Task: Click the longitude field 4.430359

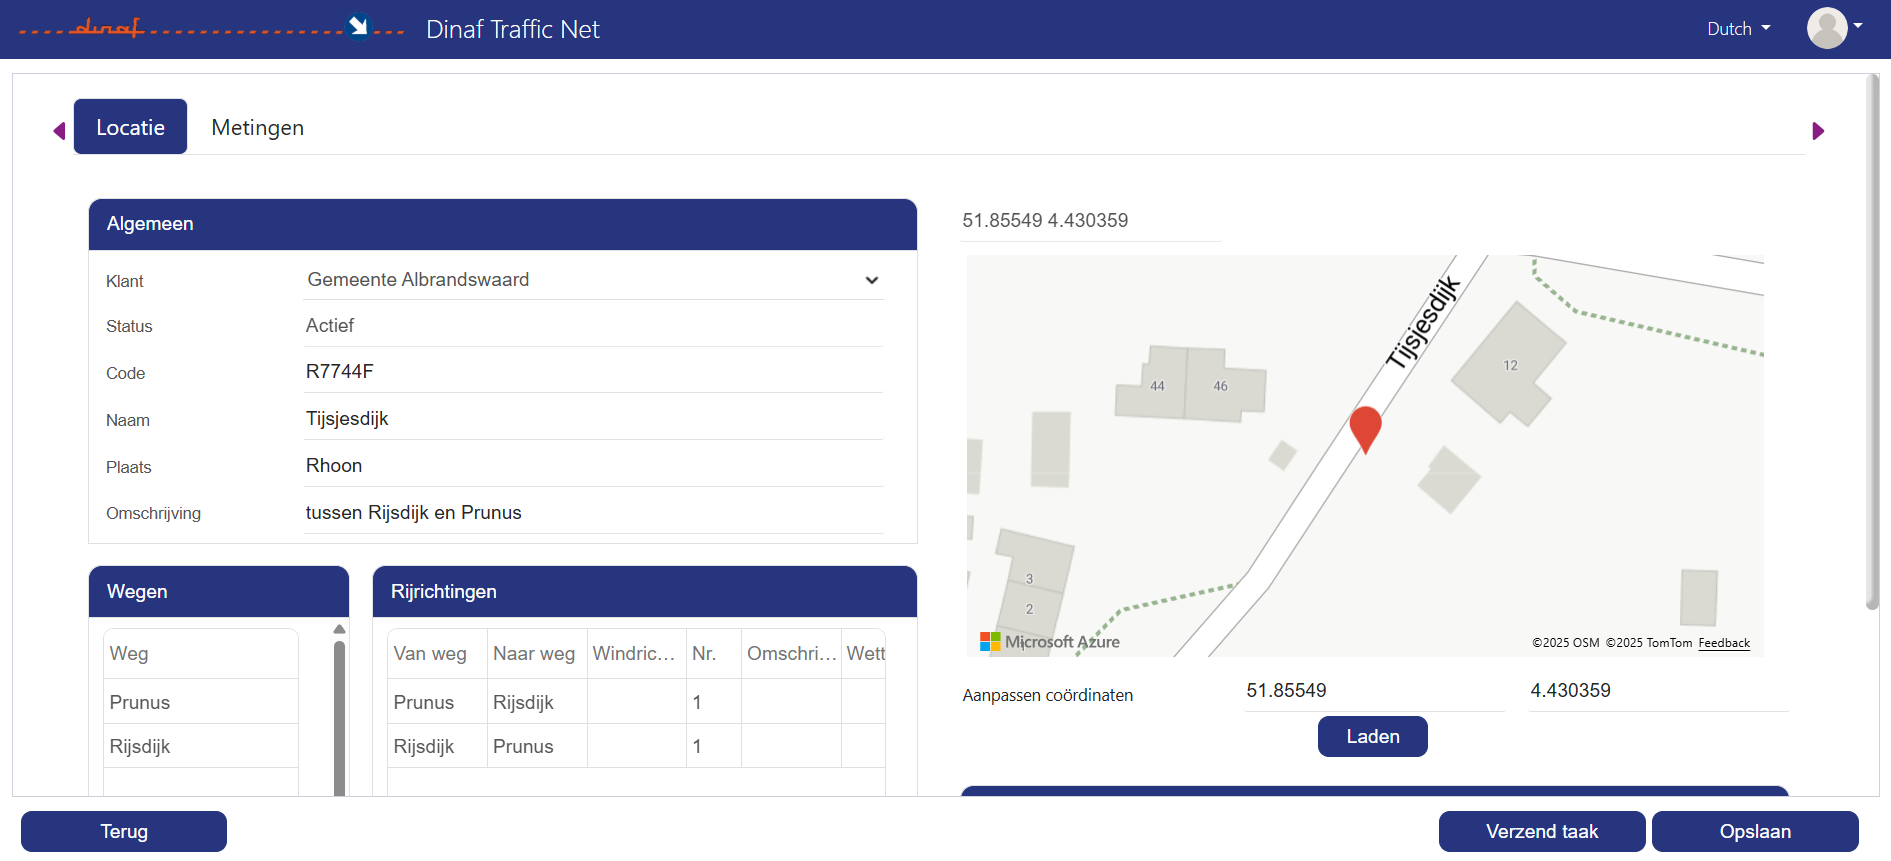Action: 1659,691
